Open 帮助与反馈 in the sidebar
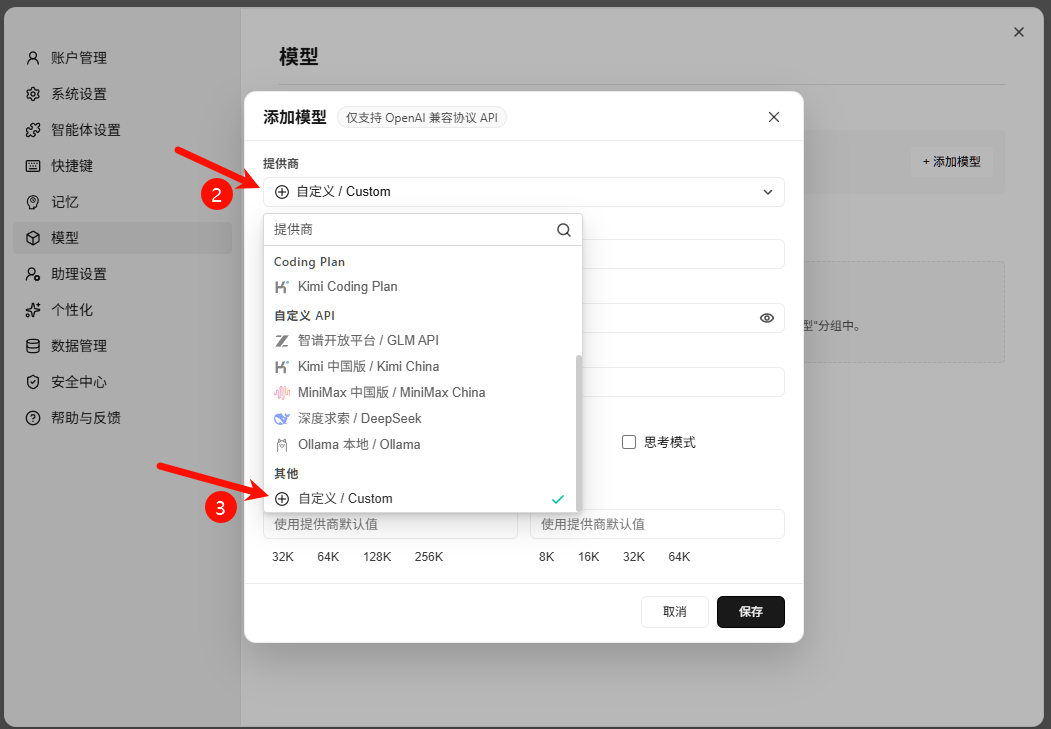 (x=122, y=418)
